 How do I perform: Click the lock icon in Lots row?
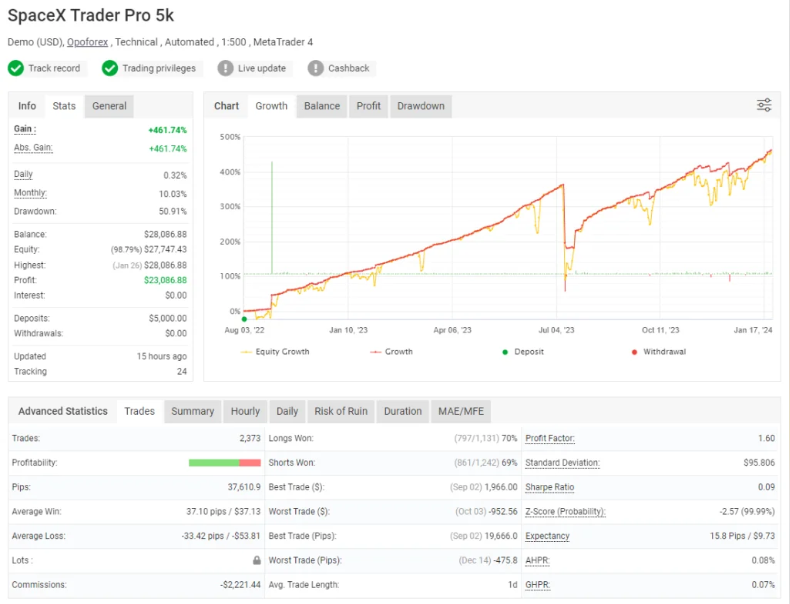(256, 560)
